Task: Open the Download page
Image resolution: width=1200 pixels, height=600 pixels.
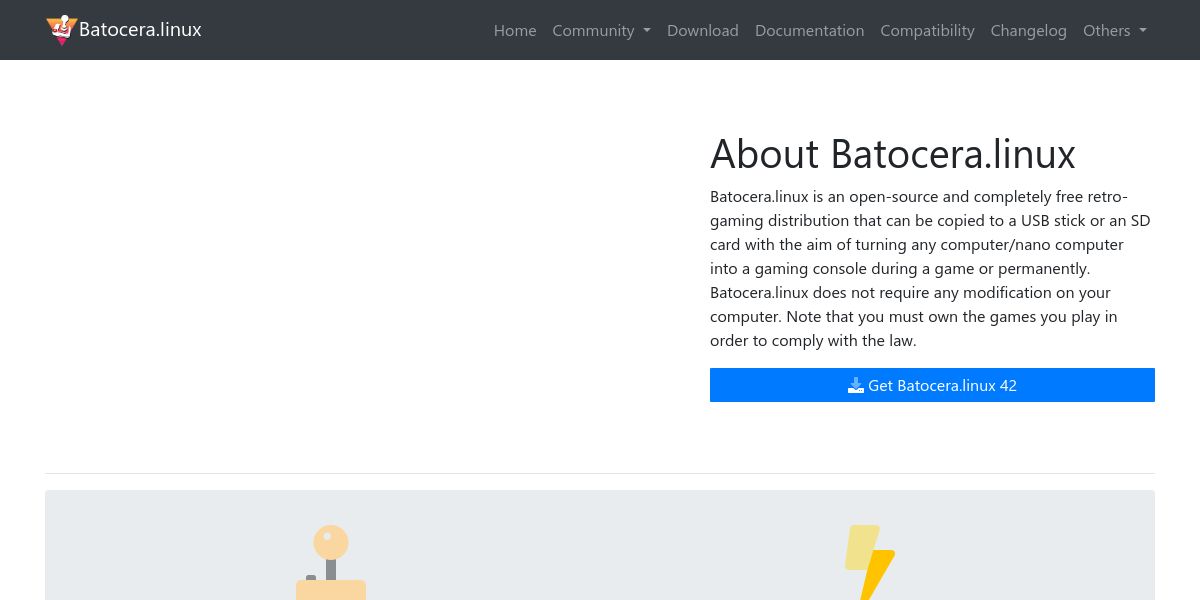Action: point(703,30)
